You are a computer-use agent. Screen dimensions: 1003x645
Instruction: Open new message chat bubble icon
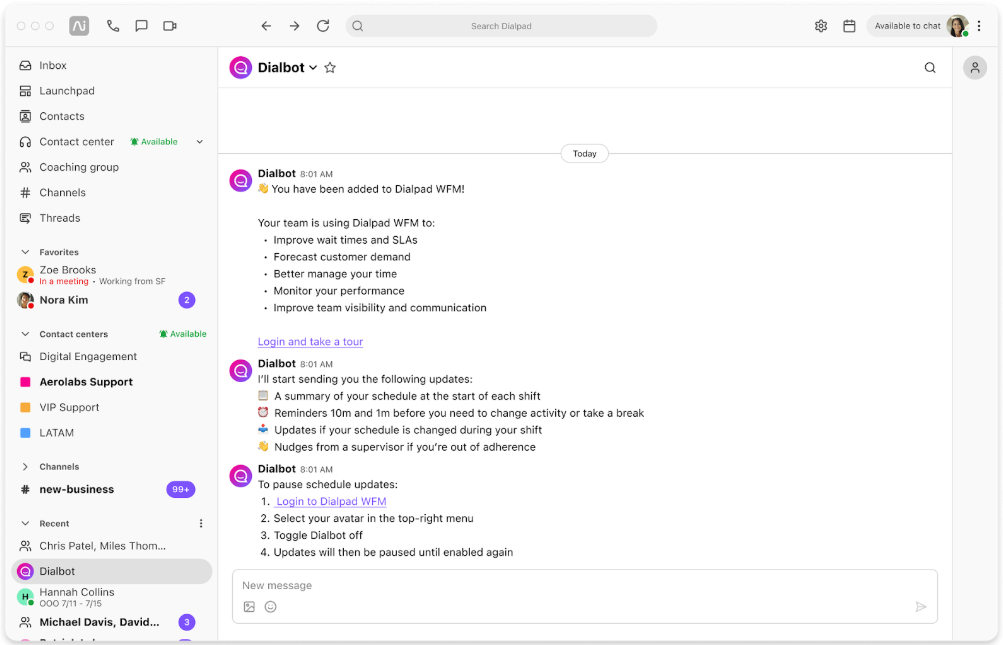click(x=141, y=26)
